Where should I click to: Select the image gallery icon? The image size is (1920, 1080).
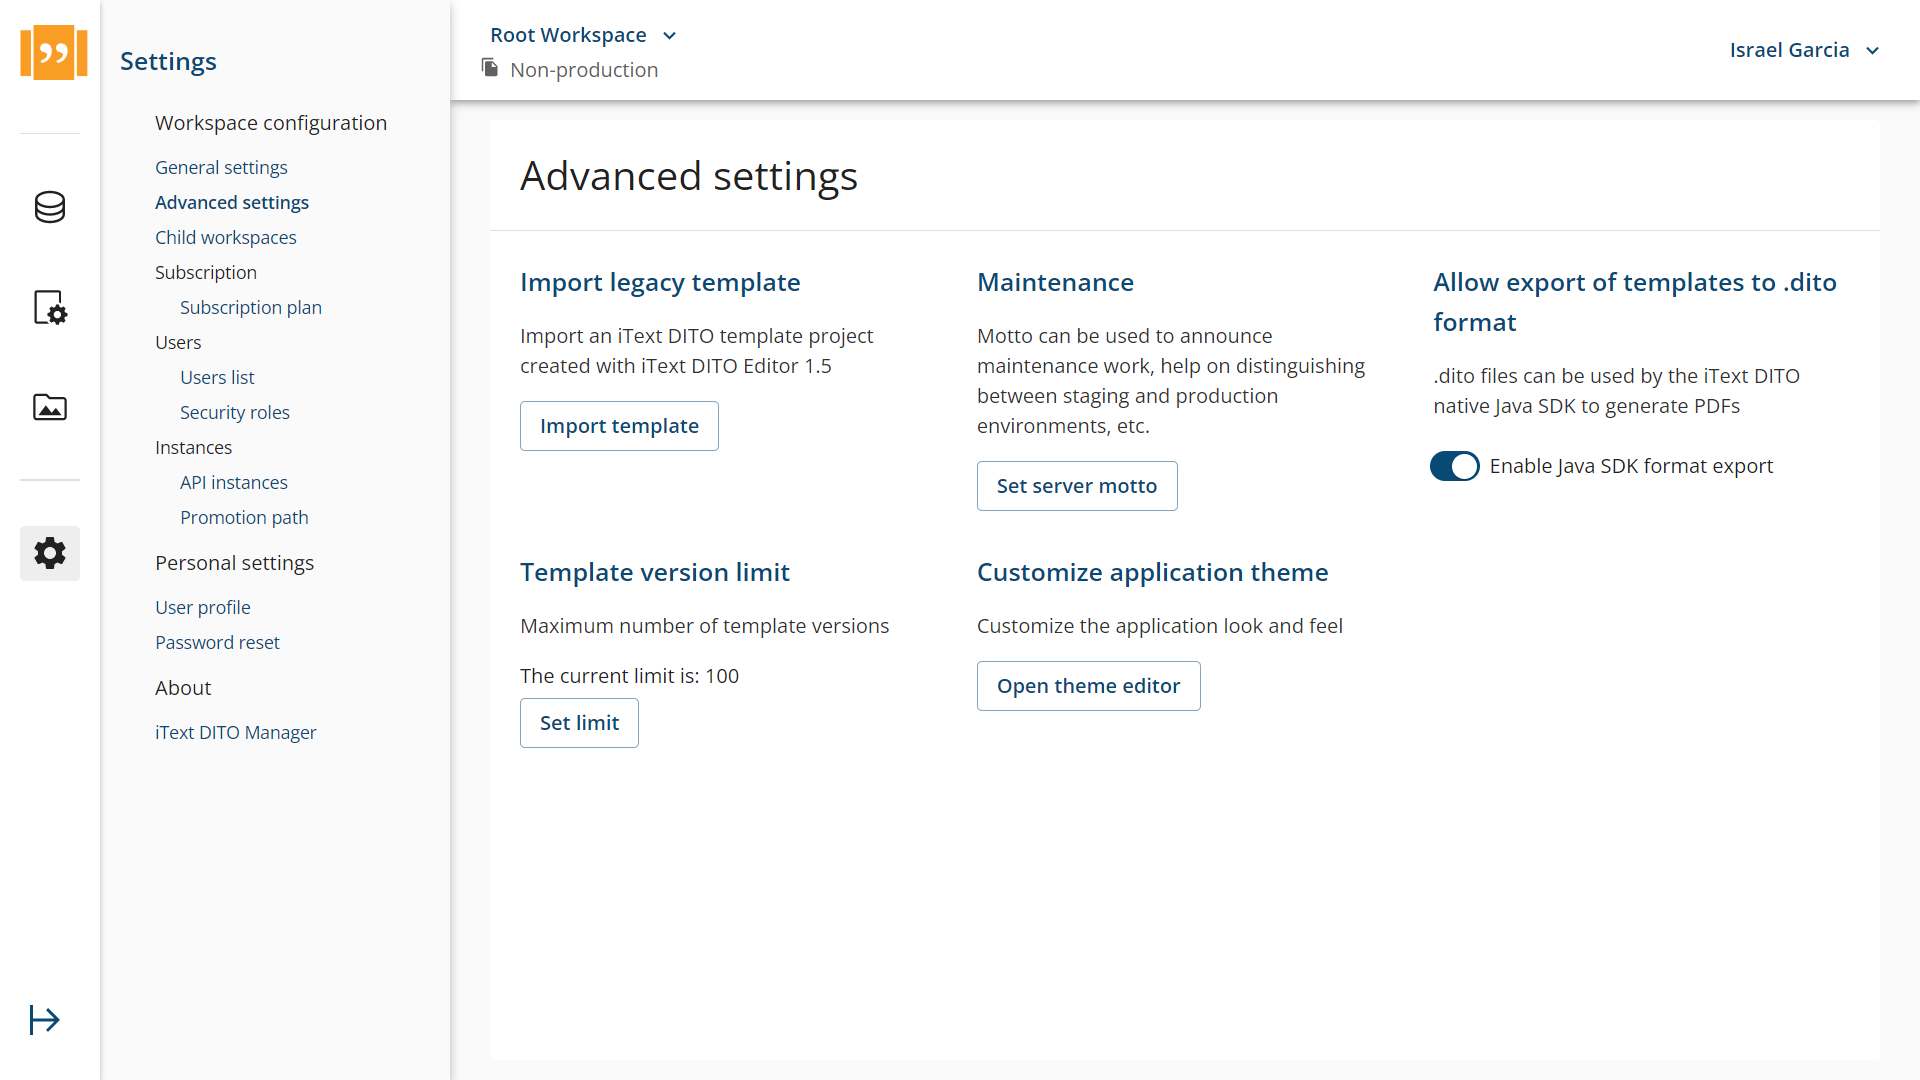[50, 407]
